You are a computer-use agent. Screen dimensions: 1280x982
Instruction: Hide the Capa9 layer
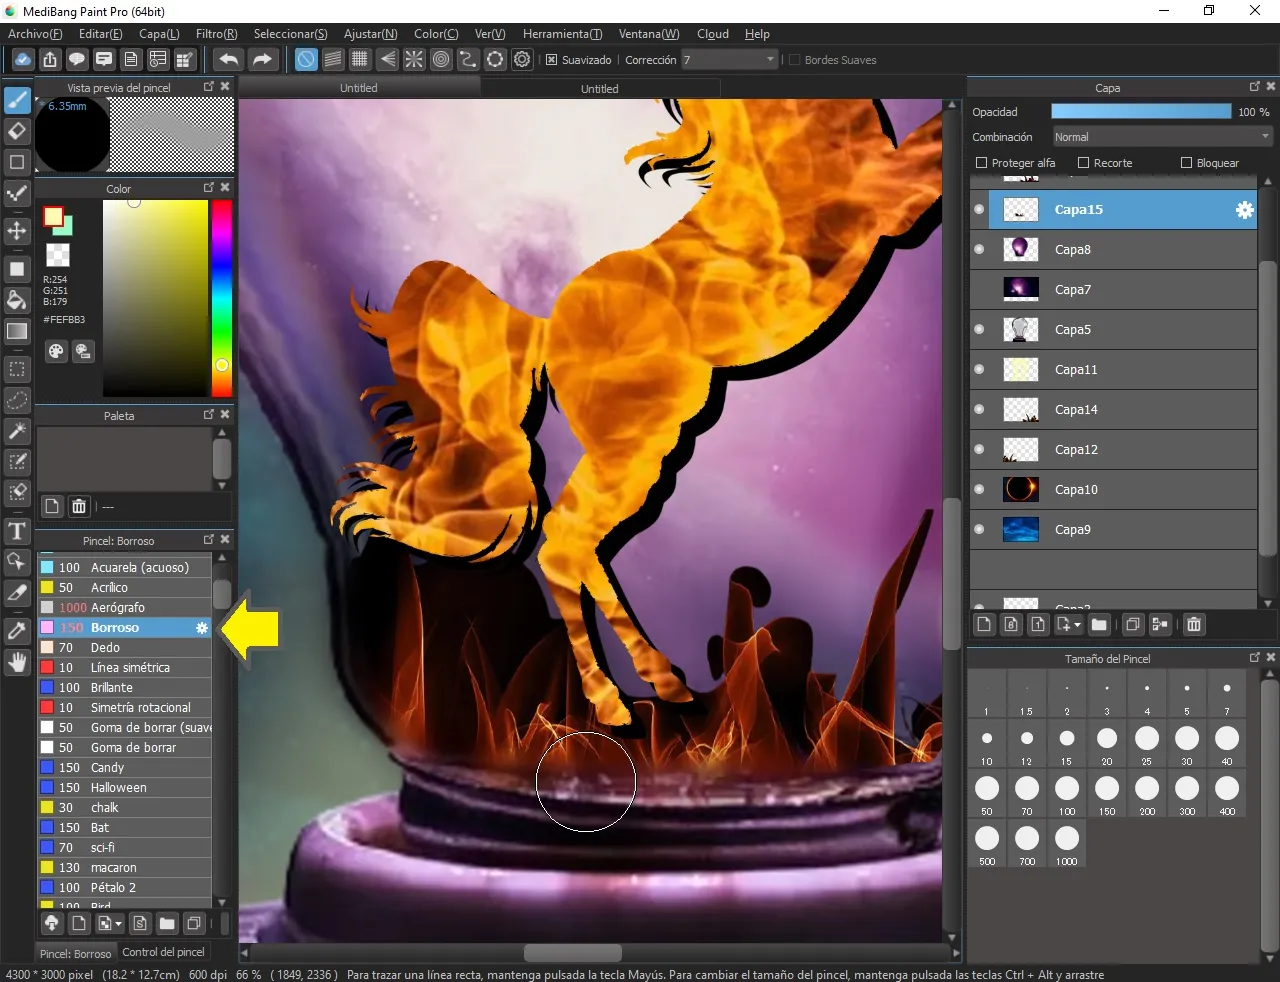coord(979,530)
